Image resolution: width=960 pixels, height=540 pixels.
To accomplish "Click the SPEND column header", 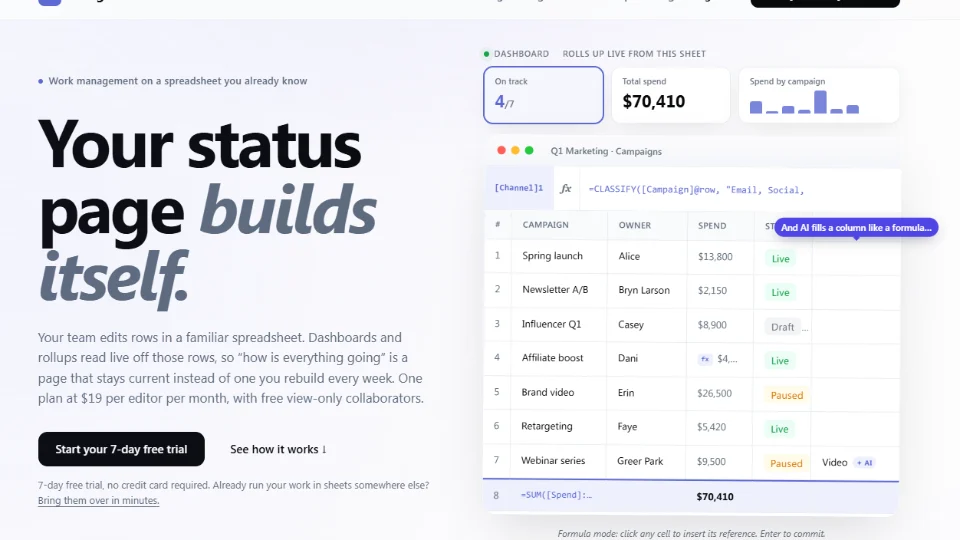I will (712, 225).
